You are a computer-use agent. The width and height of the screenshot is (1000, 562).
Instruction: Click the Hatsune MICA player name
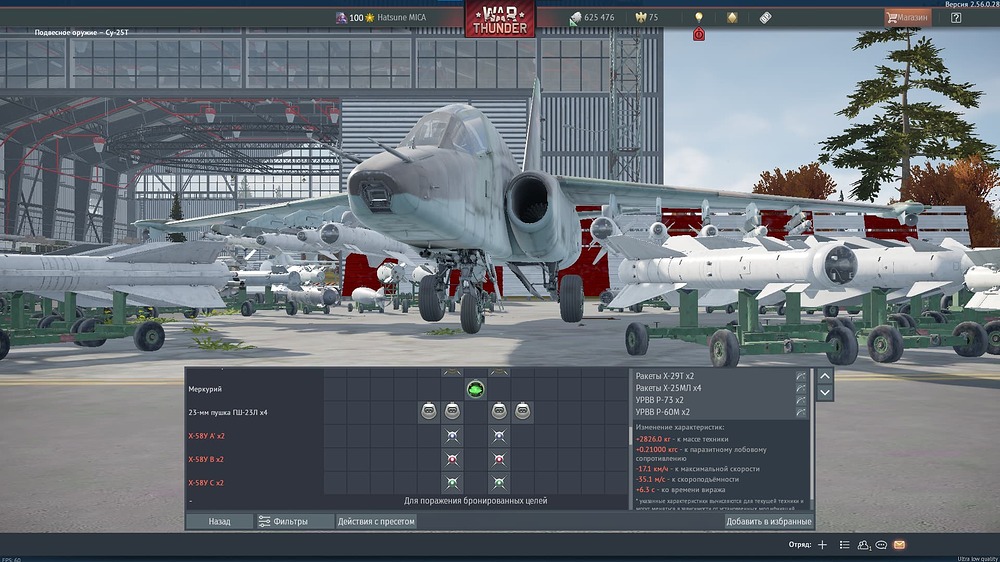(x=401, y=18)
